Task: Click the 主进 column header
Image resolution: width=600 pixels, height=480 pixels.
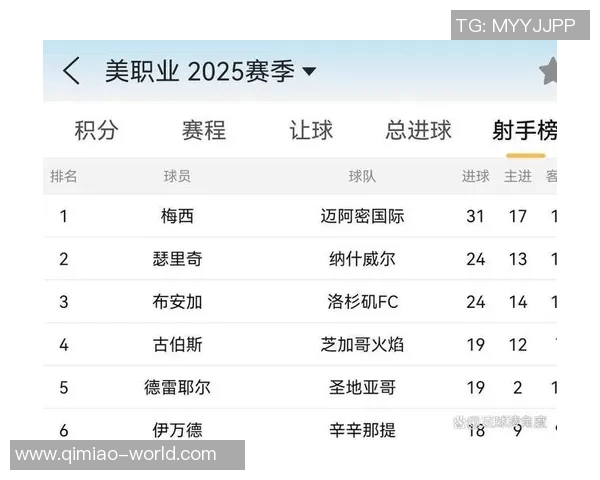Action: pos(518,176)
